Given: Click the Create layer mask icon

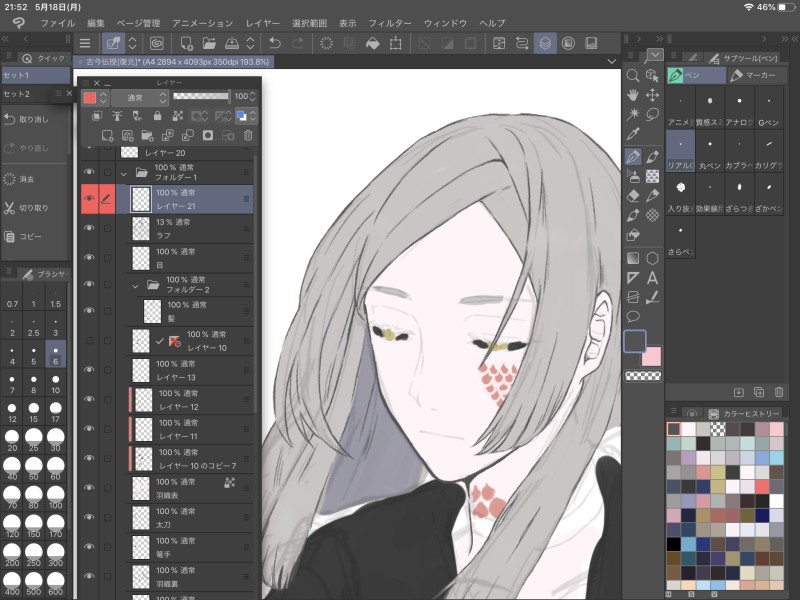Looking at the screenshot, I should coord(208,135).
